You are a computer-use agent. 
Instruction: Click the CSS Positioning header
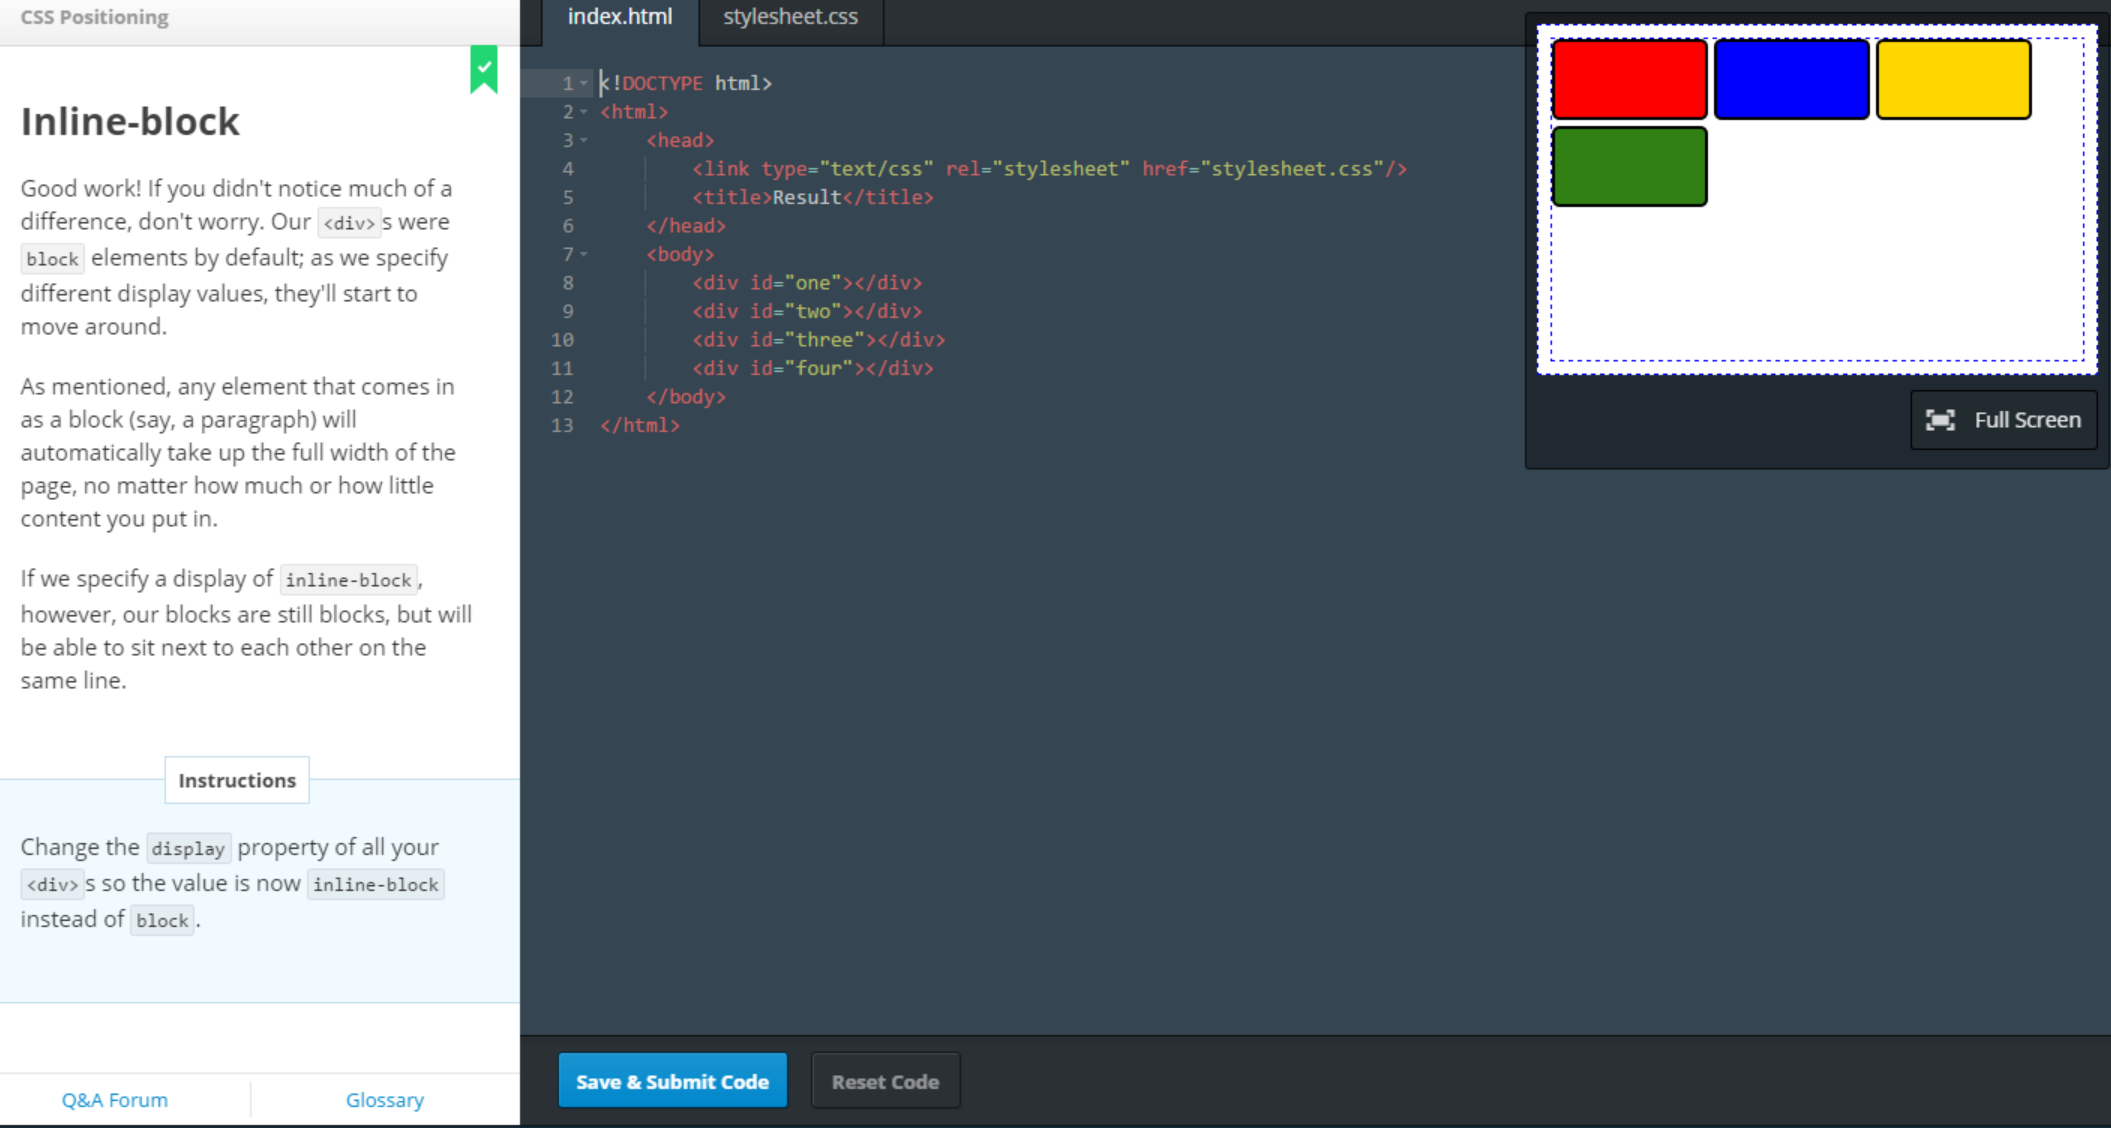(x=95, y=17)
